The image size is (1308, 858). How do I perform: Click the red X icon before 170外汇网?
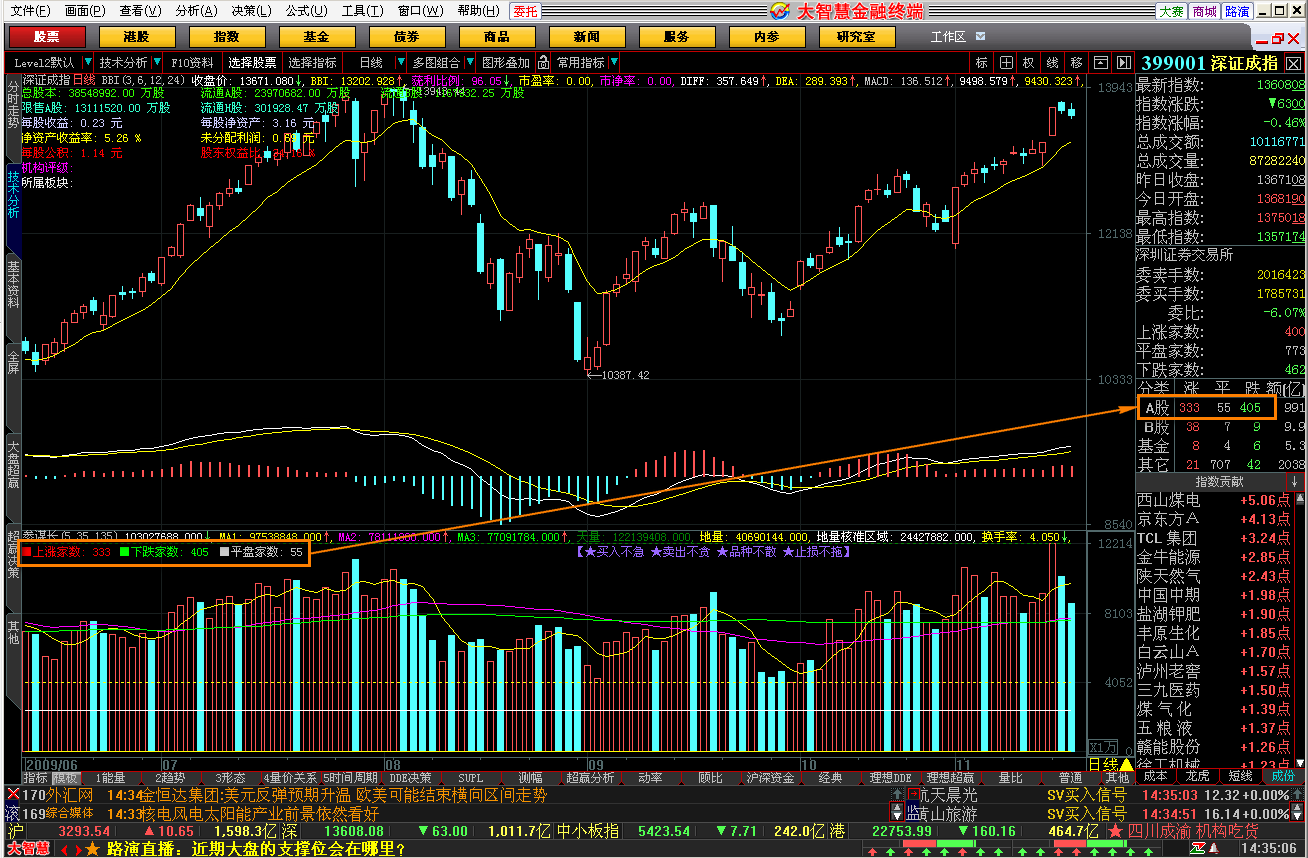13,795
